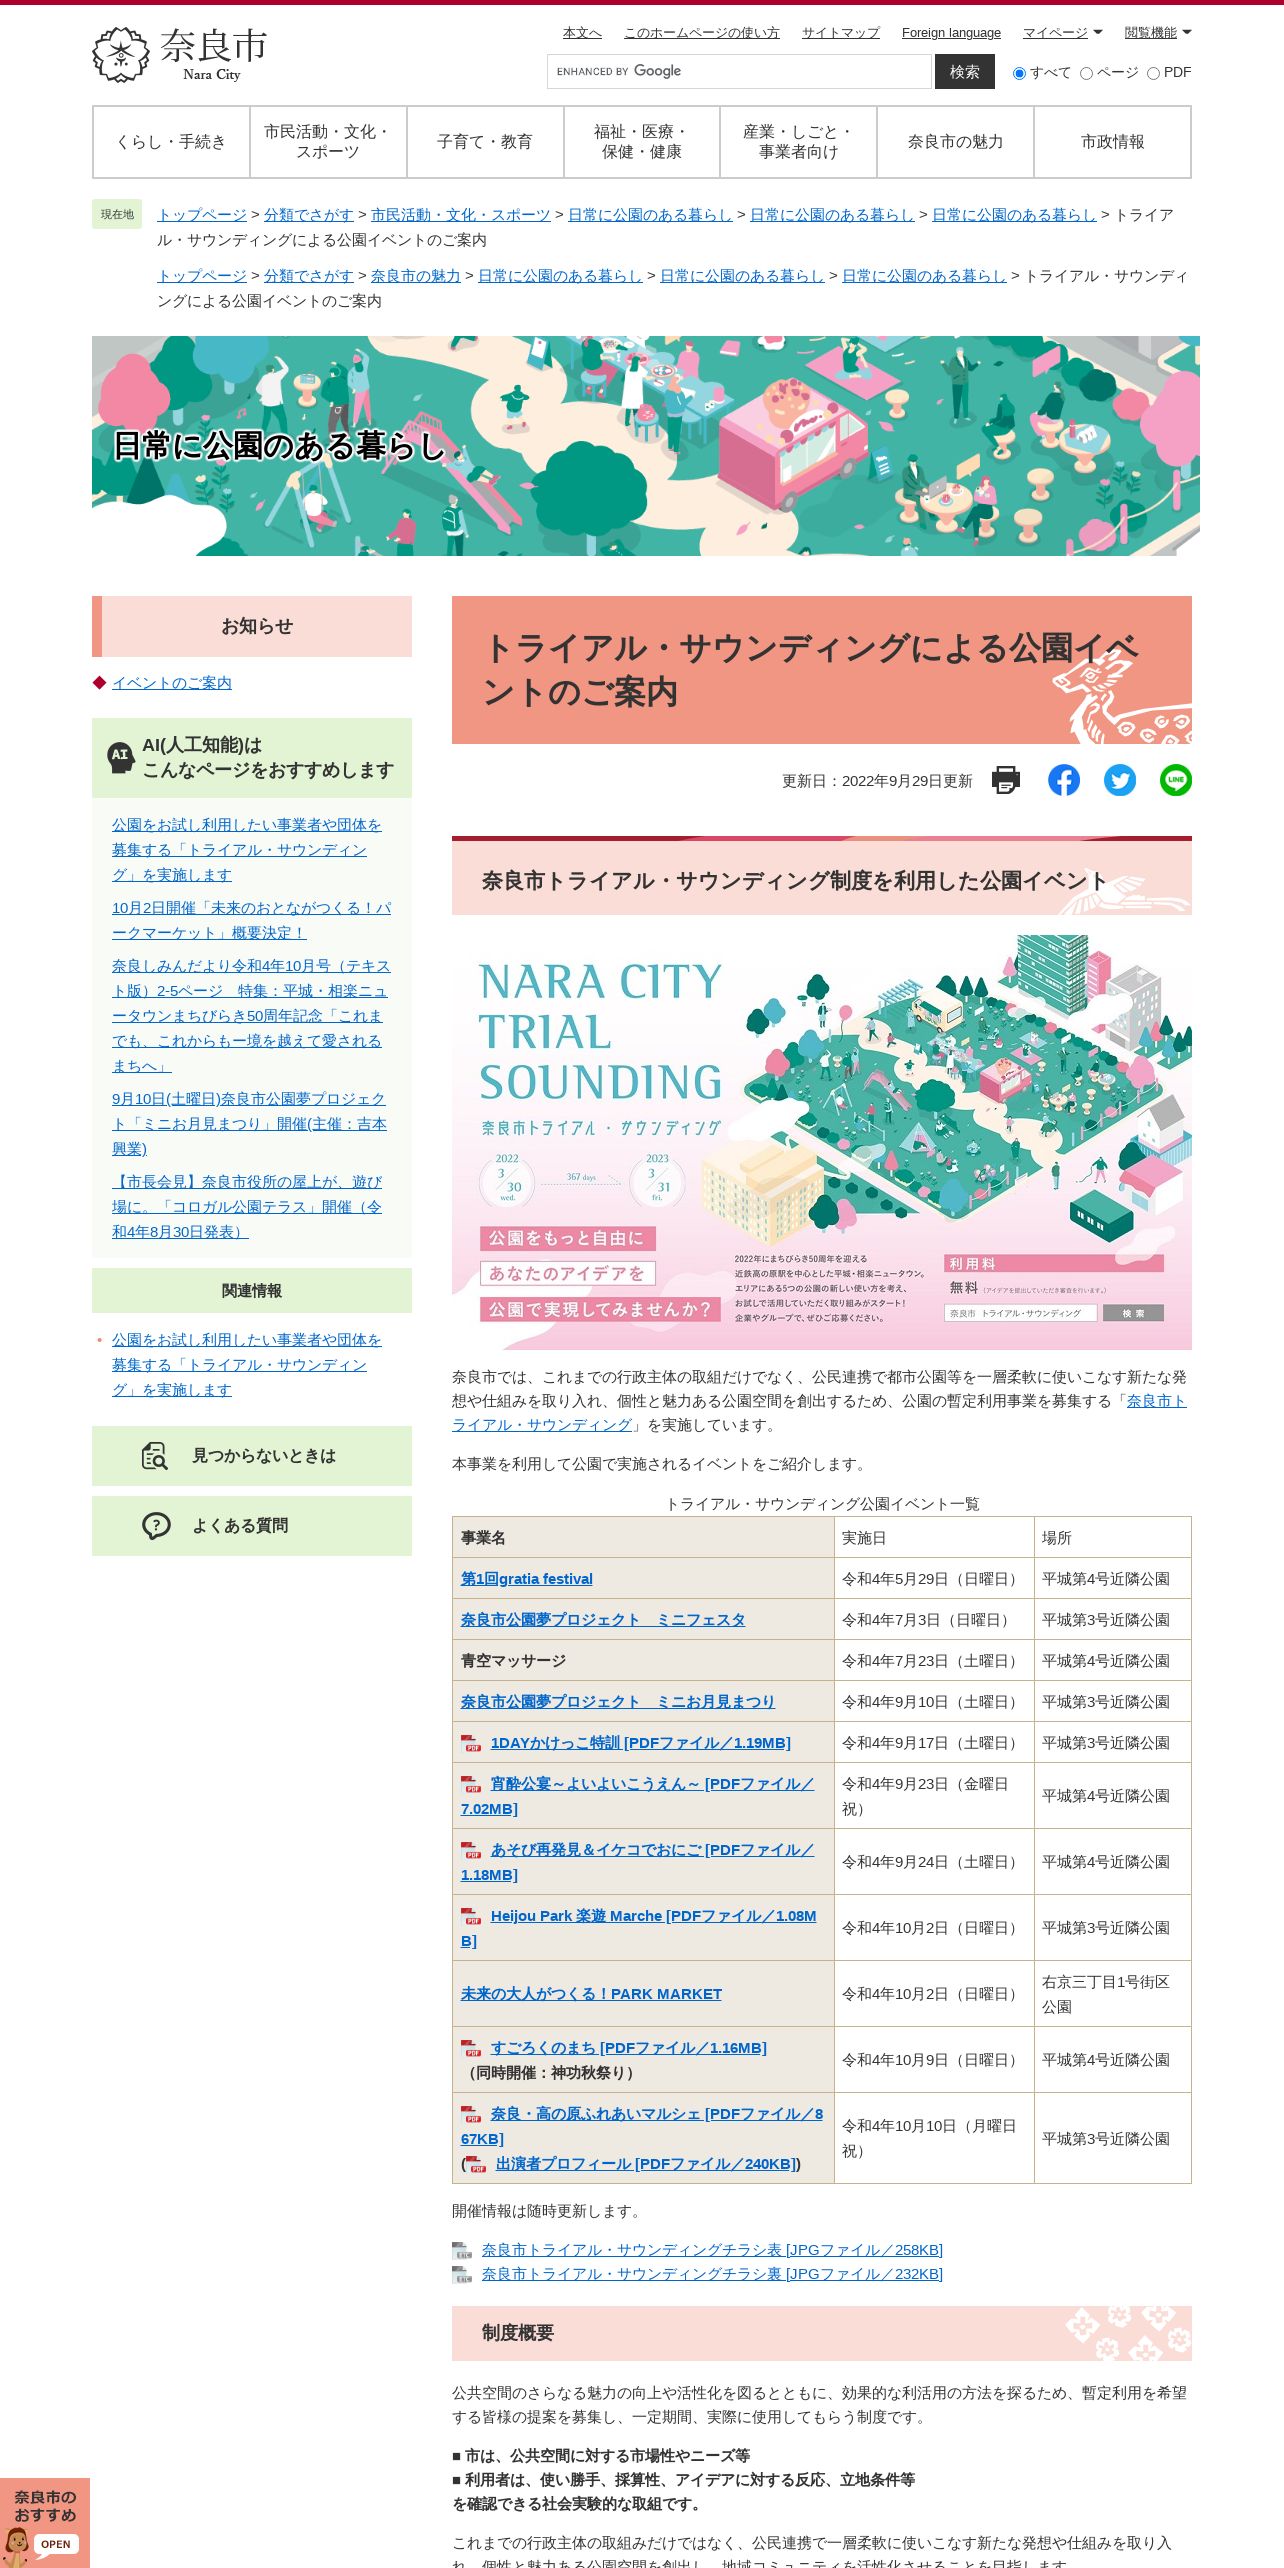Image resolution: width=1284 pixels, height=2568 pixels.
Task: Open 奈良しみんだより令和4年10月号 recommendation link
Action: point(251,1016)
